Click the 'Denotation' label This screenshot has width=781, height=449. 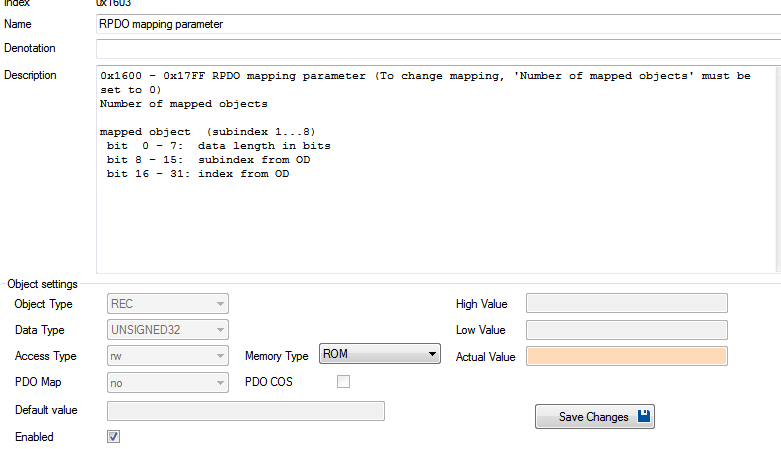[30, 48]
